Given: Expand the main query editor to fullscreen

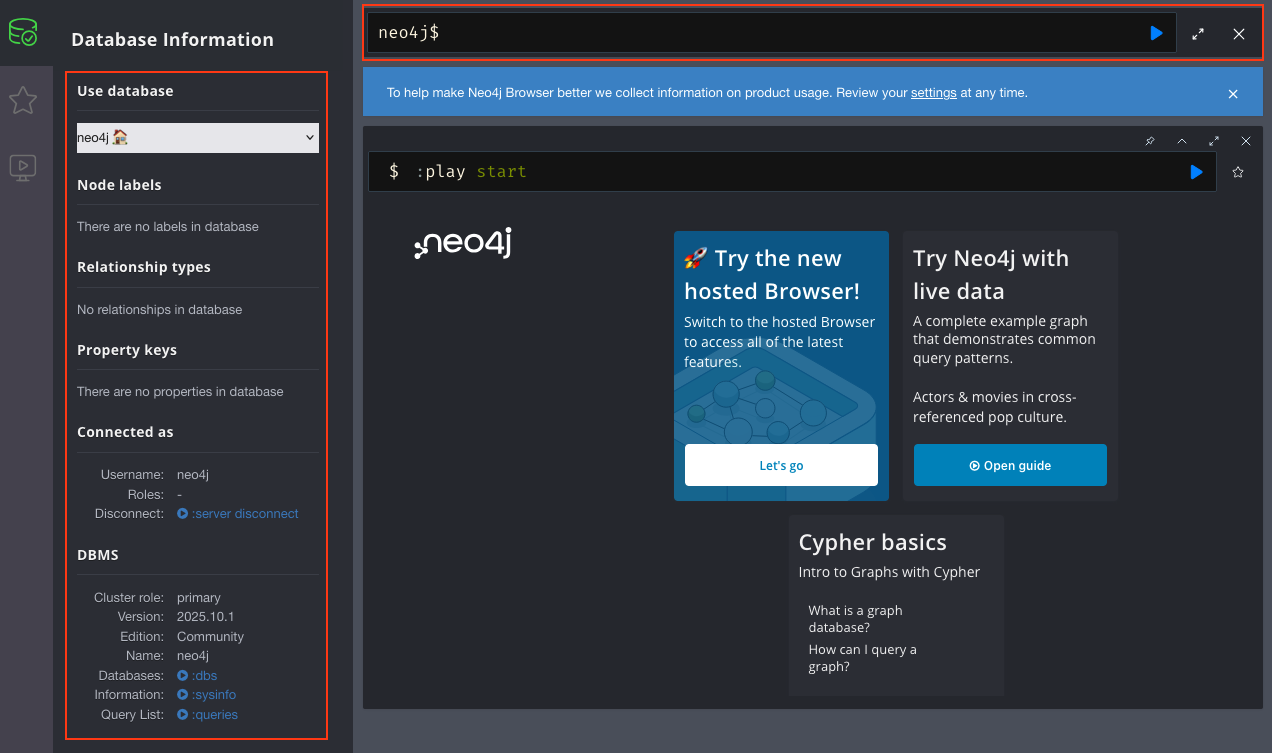Looking at the screenshot, I should coord(1198,33).
